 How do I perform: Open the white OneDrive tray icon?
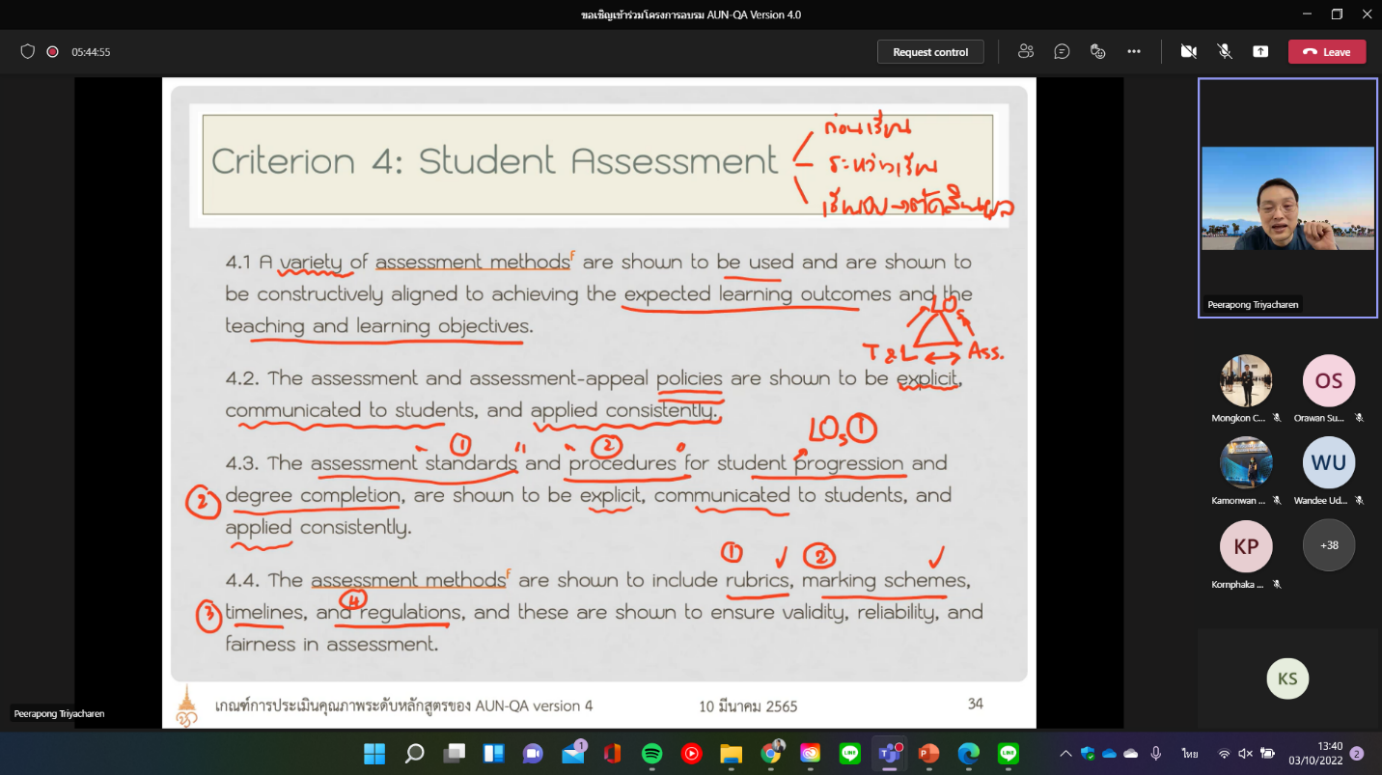tap(1131, 753)
